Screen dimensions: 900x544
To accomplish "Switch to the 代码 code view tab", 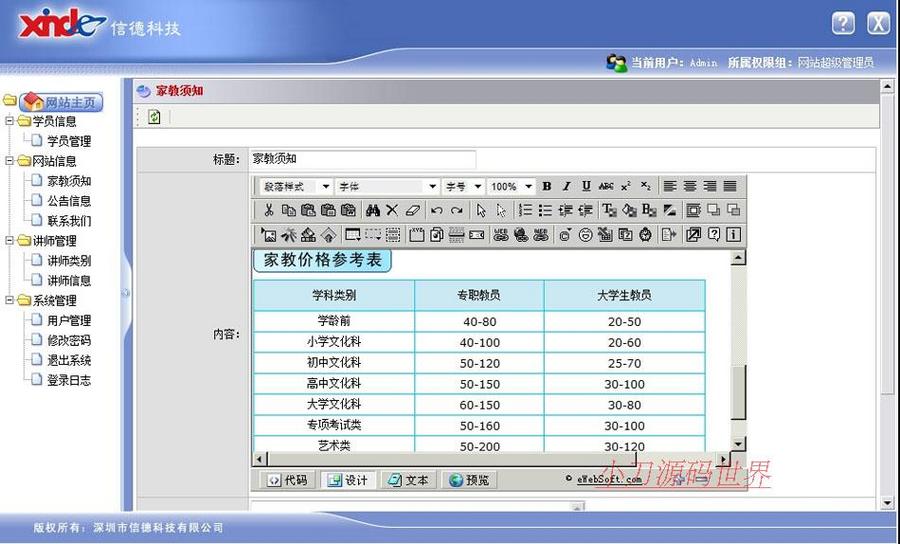I will click(x=288, y=480).
